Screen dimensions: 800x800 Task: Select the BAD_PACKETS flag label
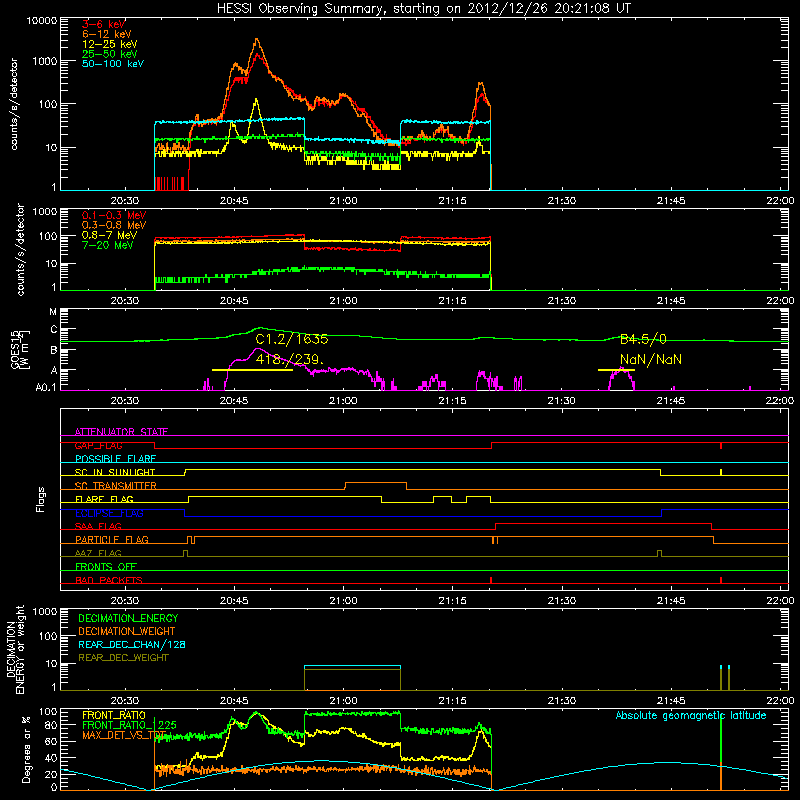tap(109, 580)
